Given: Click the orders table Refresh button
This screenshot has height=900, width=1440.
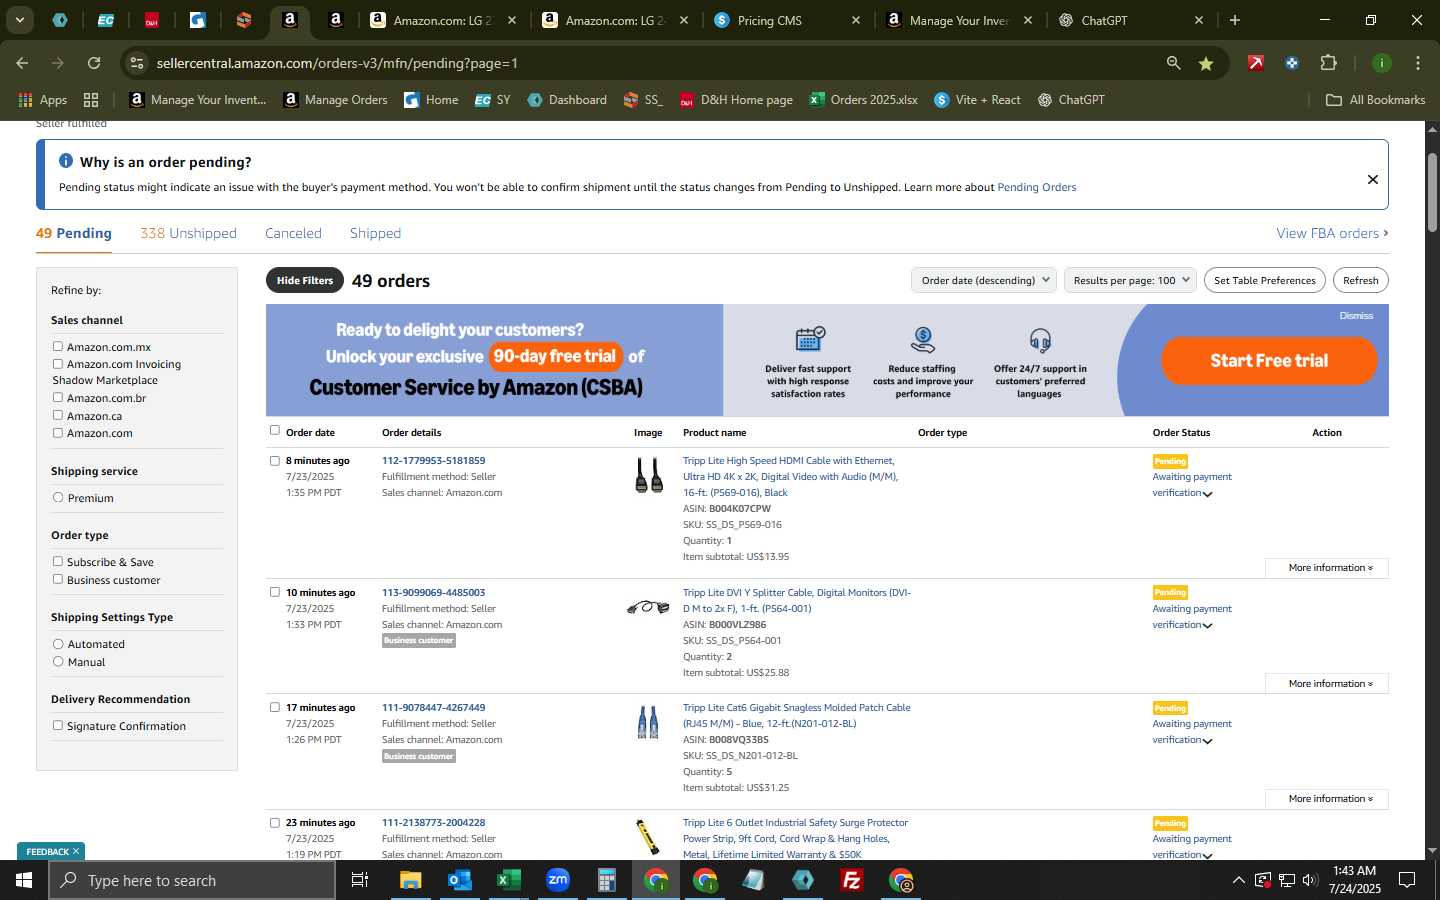Looking at the screenshot, I should 1360,280.
